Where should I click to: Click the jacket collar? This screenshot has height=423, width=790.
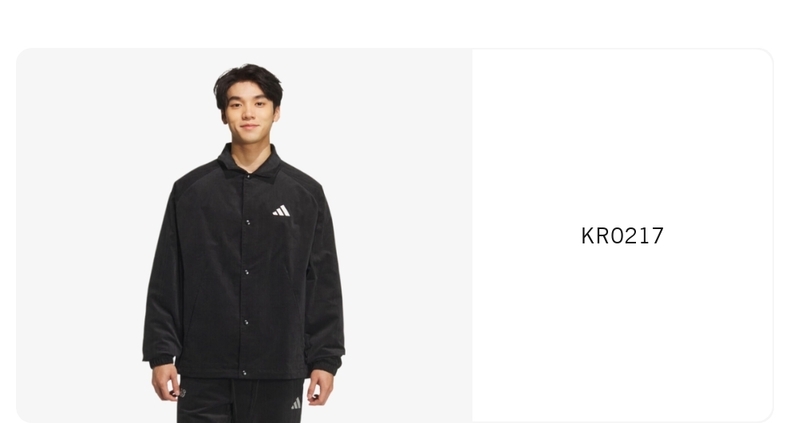(x=249, y=162)
